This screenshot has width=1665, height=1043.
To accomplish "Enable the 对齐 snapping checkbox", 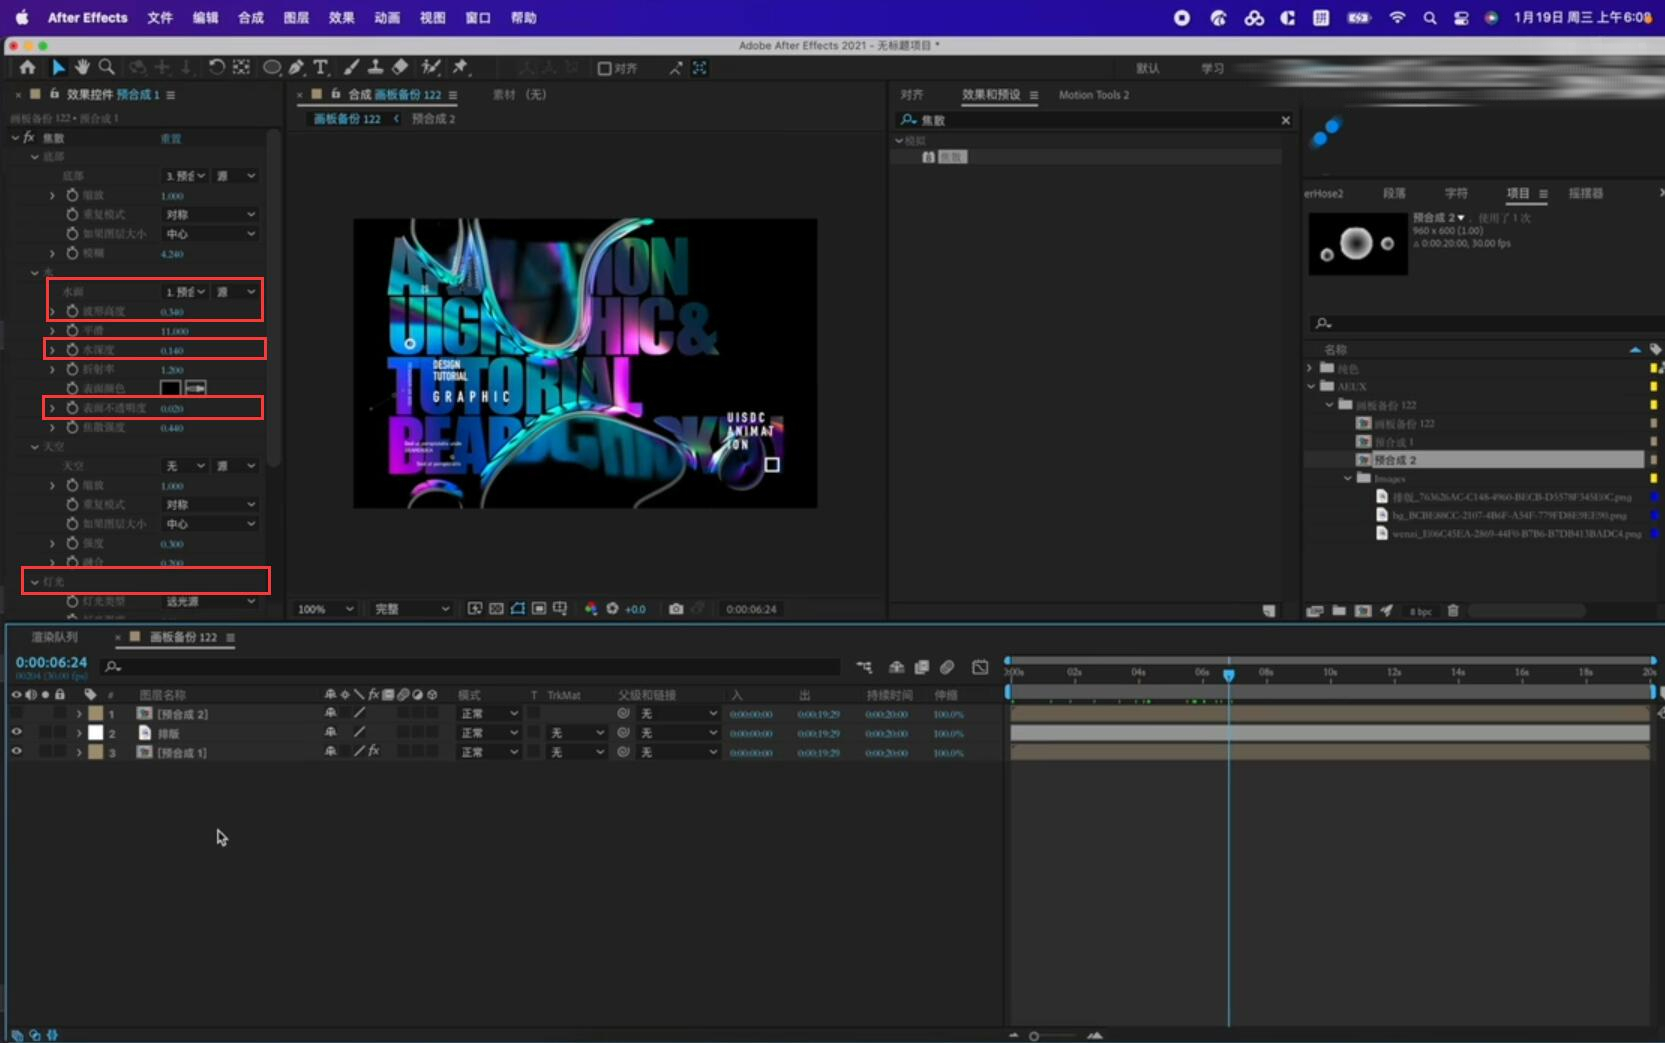I will 604,68.
